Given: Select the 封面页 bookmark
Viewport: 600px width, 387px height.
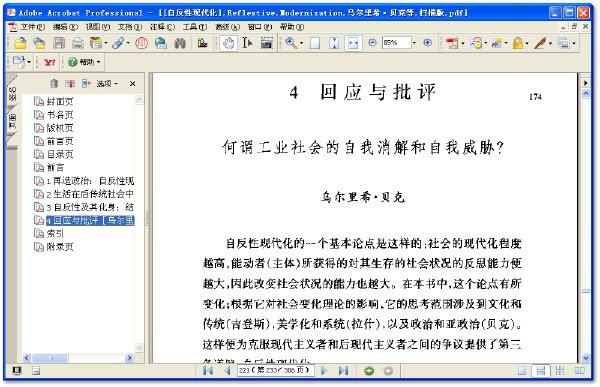Looking at the screenshot, I should coord(60,101).
